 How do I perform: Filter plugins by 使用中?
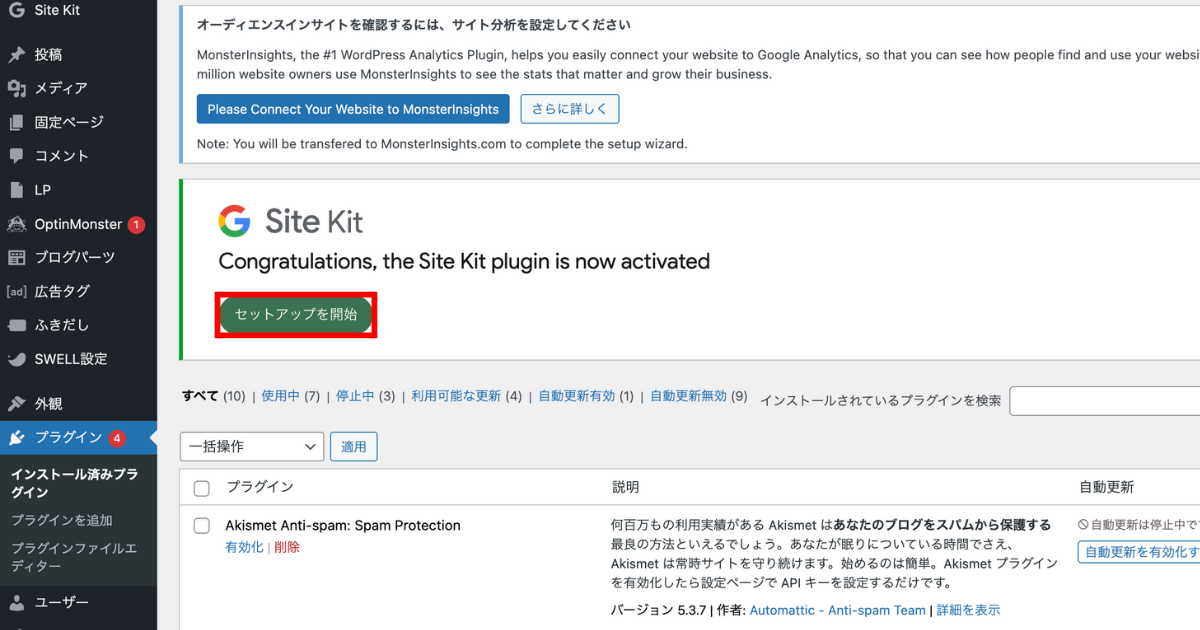(x=281, y=396)
